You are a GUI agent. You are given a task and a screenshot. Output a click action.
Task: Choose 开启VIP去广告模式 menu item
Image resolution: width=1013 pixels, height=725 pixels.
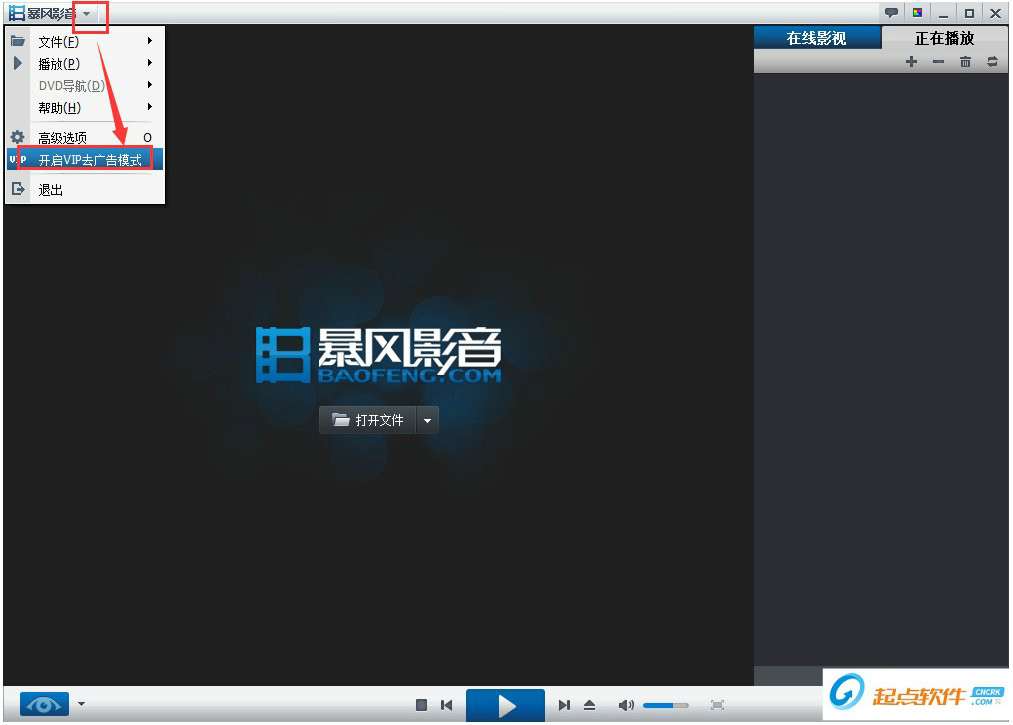(85, 160)
